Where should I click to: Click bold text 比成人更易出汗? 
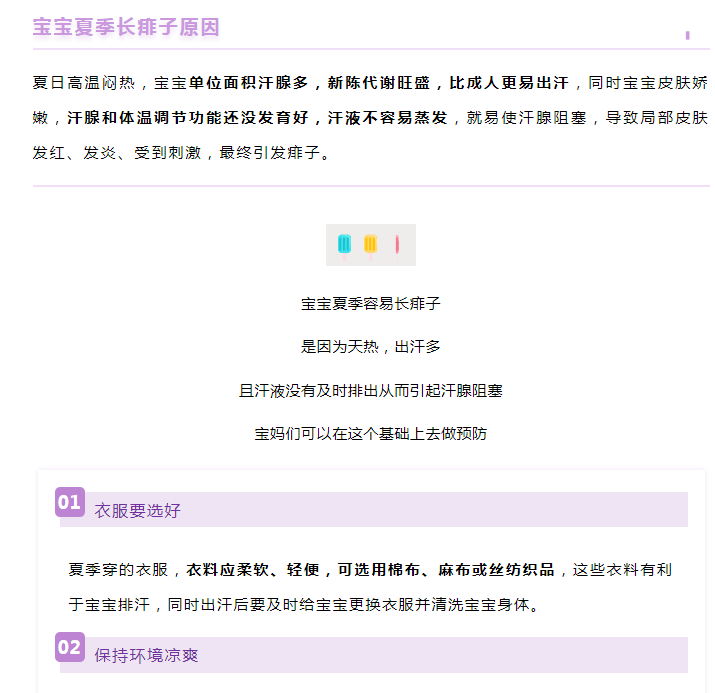click(509, 83)
